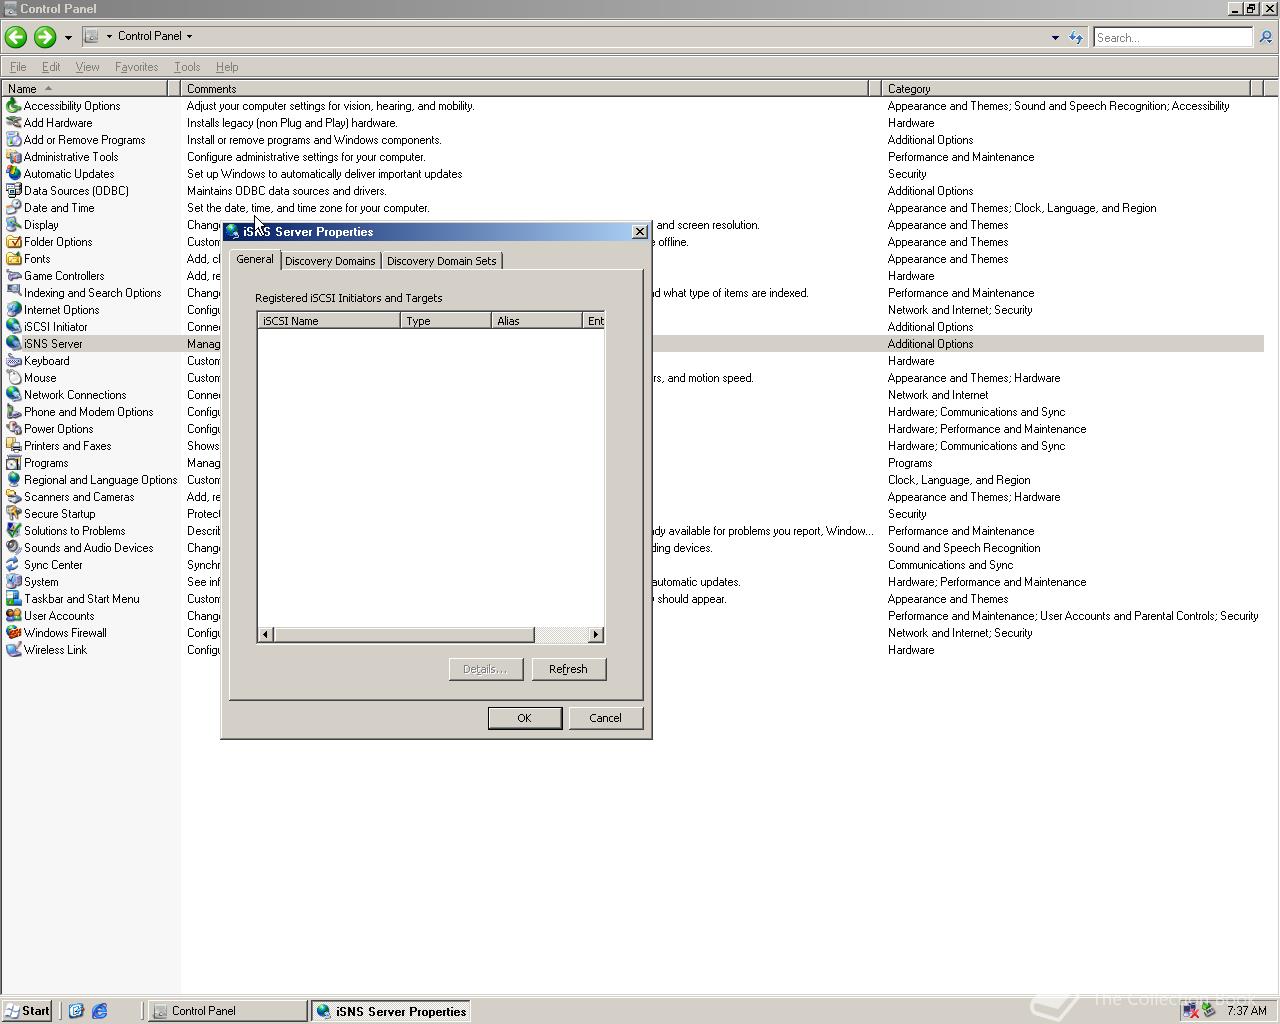Image resolution: width=1280 pixels, height=1024 pixels.
Task: Click the Refresh button in dialog
Action: 568,669
